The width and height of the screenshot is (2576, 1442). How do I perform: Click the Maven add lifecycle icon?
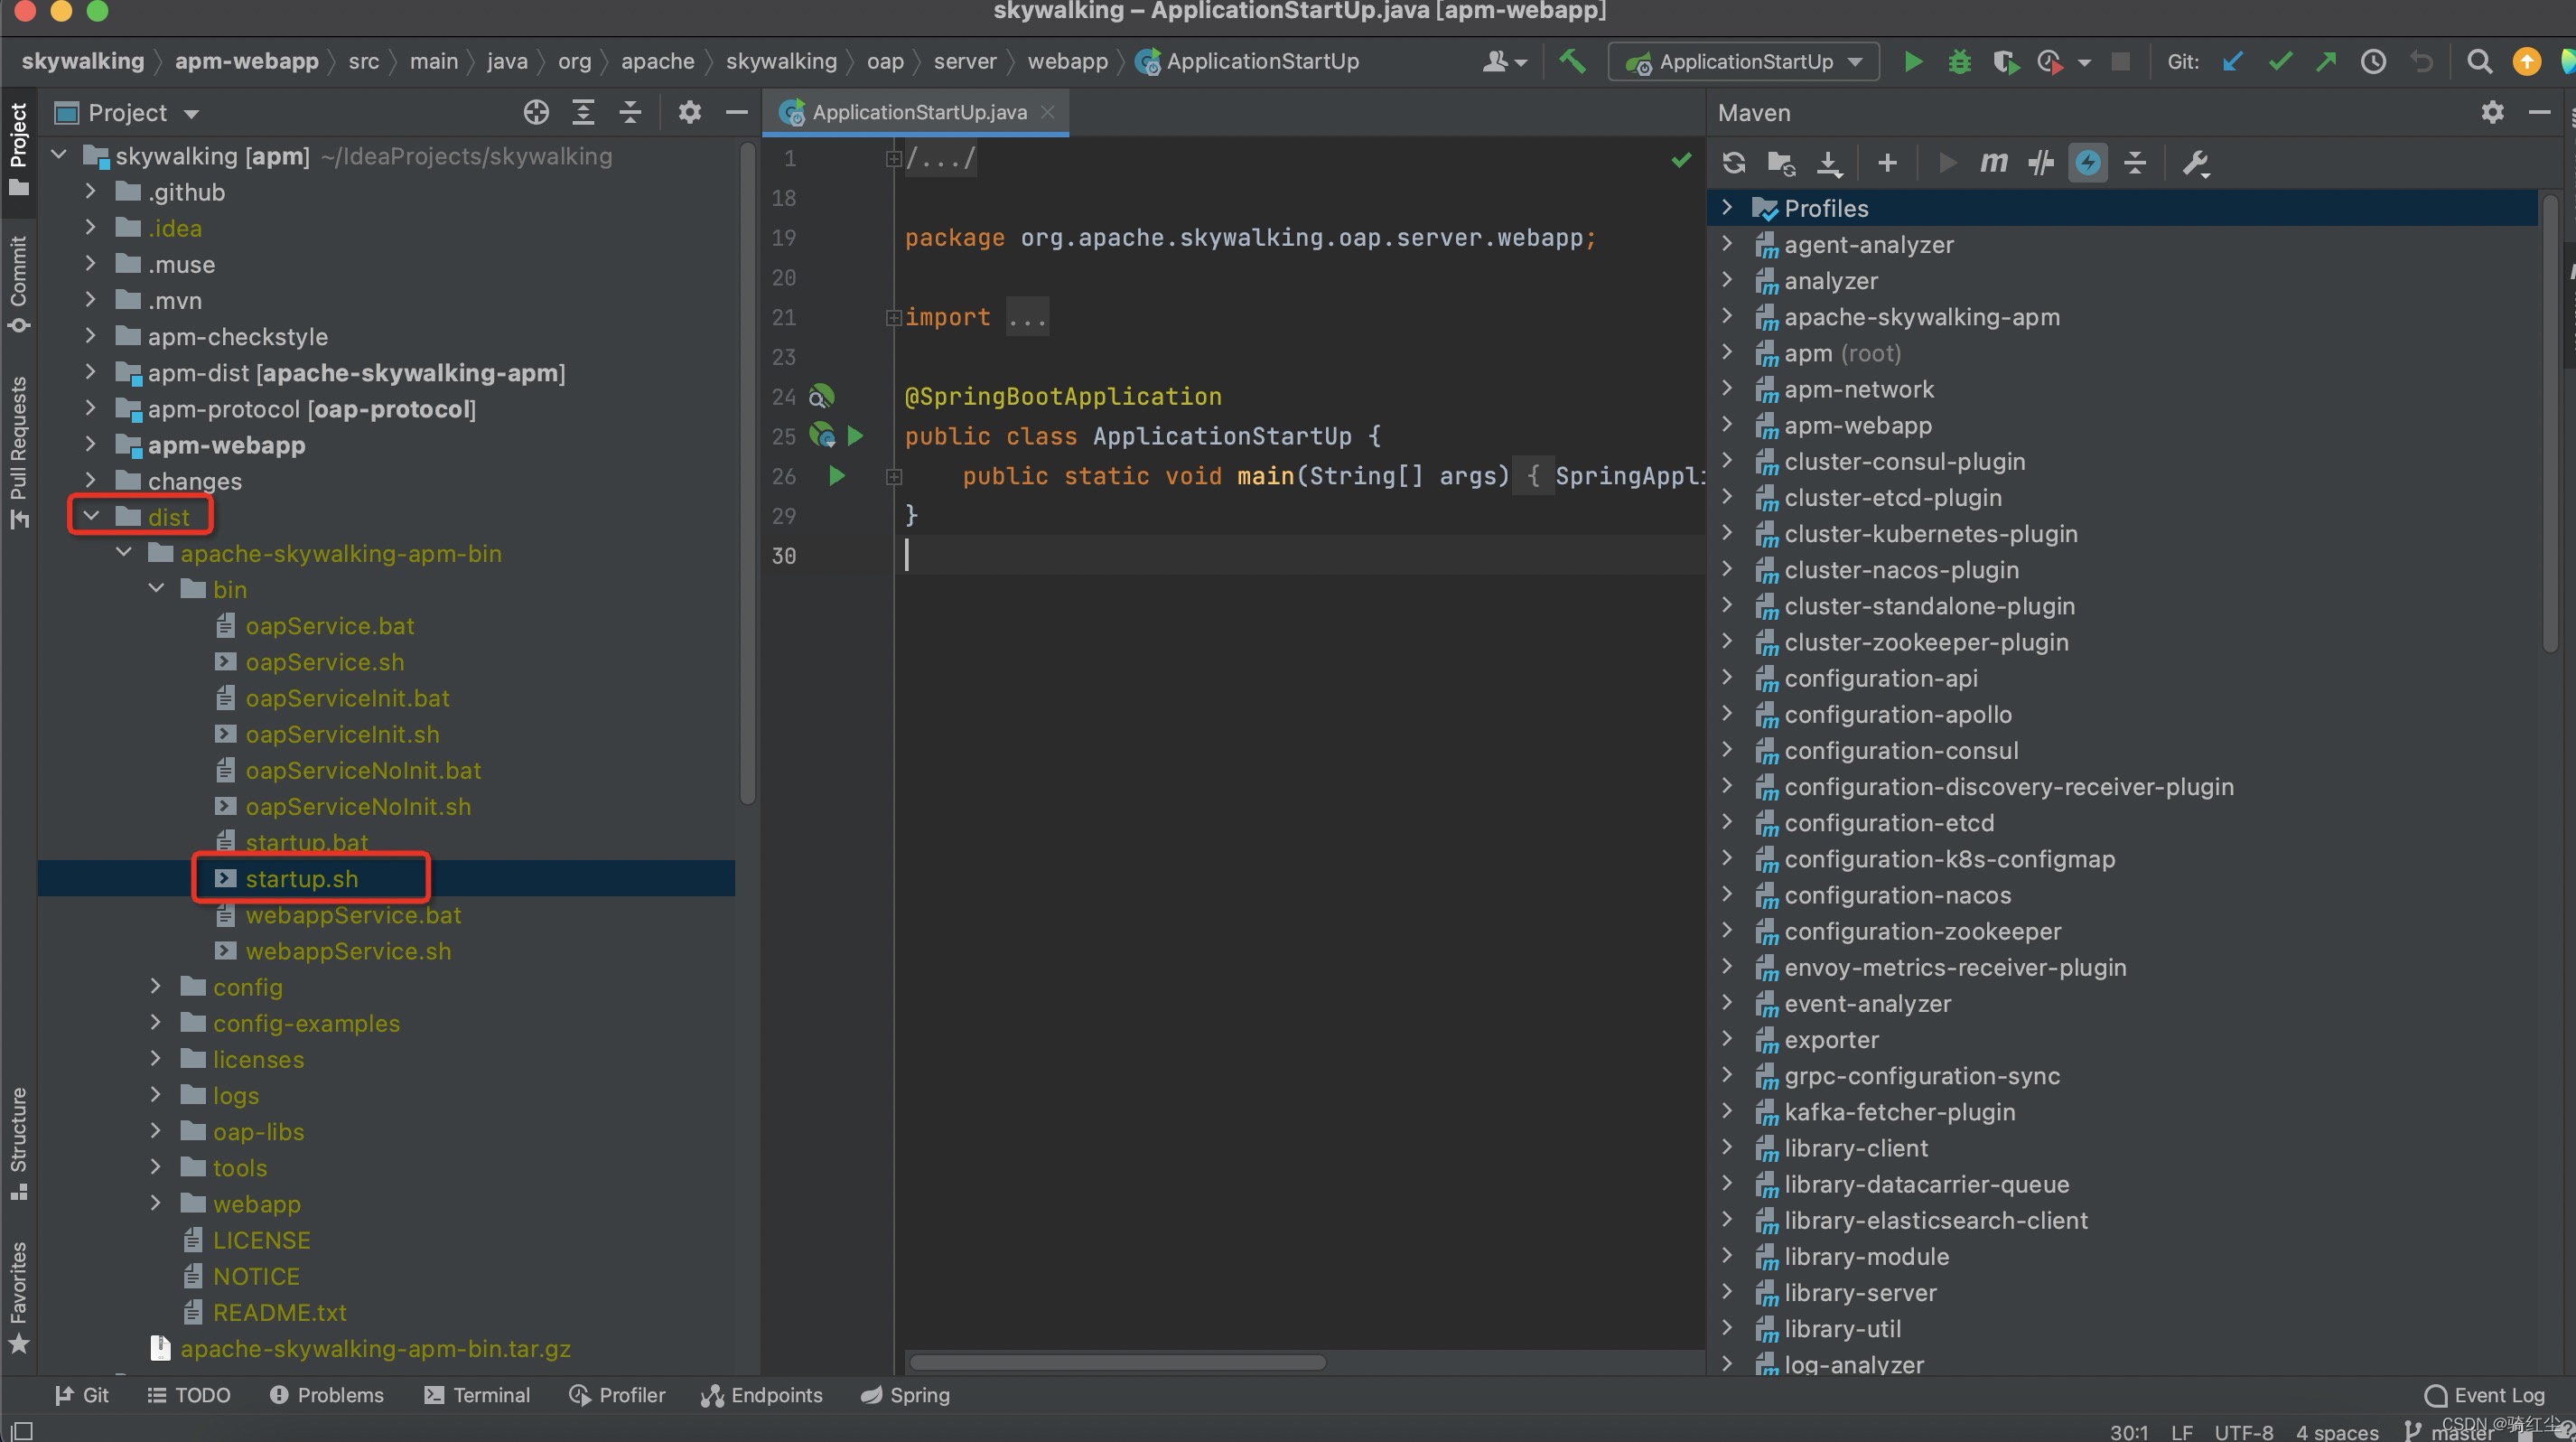pyautogui.click(x=1886, y=163)
